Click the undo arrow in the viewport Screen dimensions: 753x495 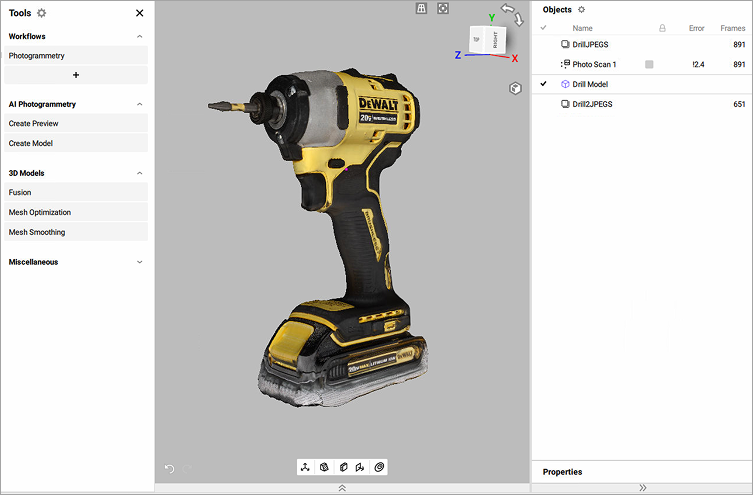[169, 468]
